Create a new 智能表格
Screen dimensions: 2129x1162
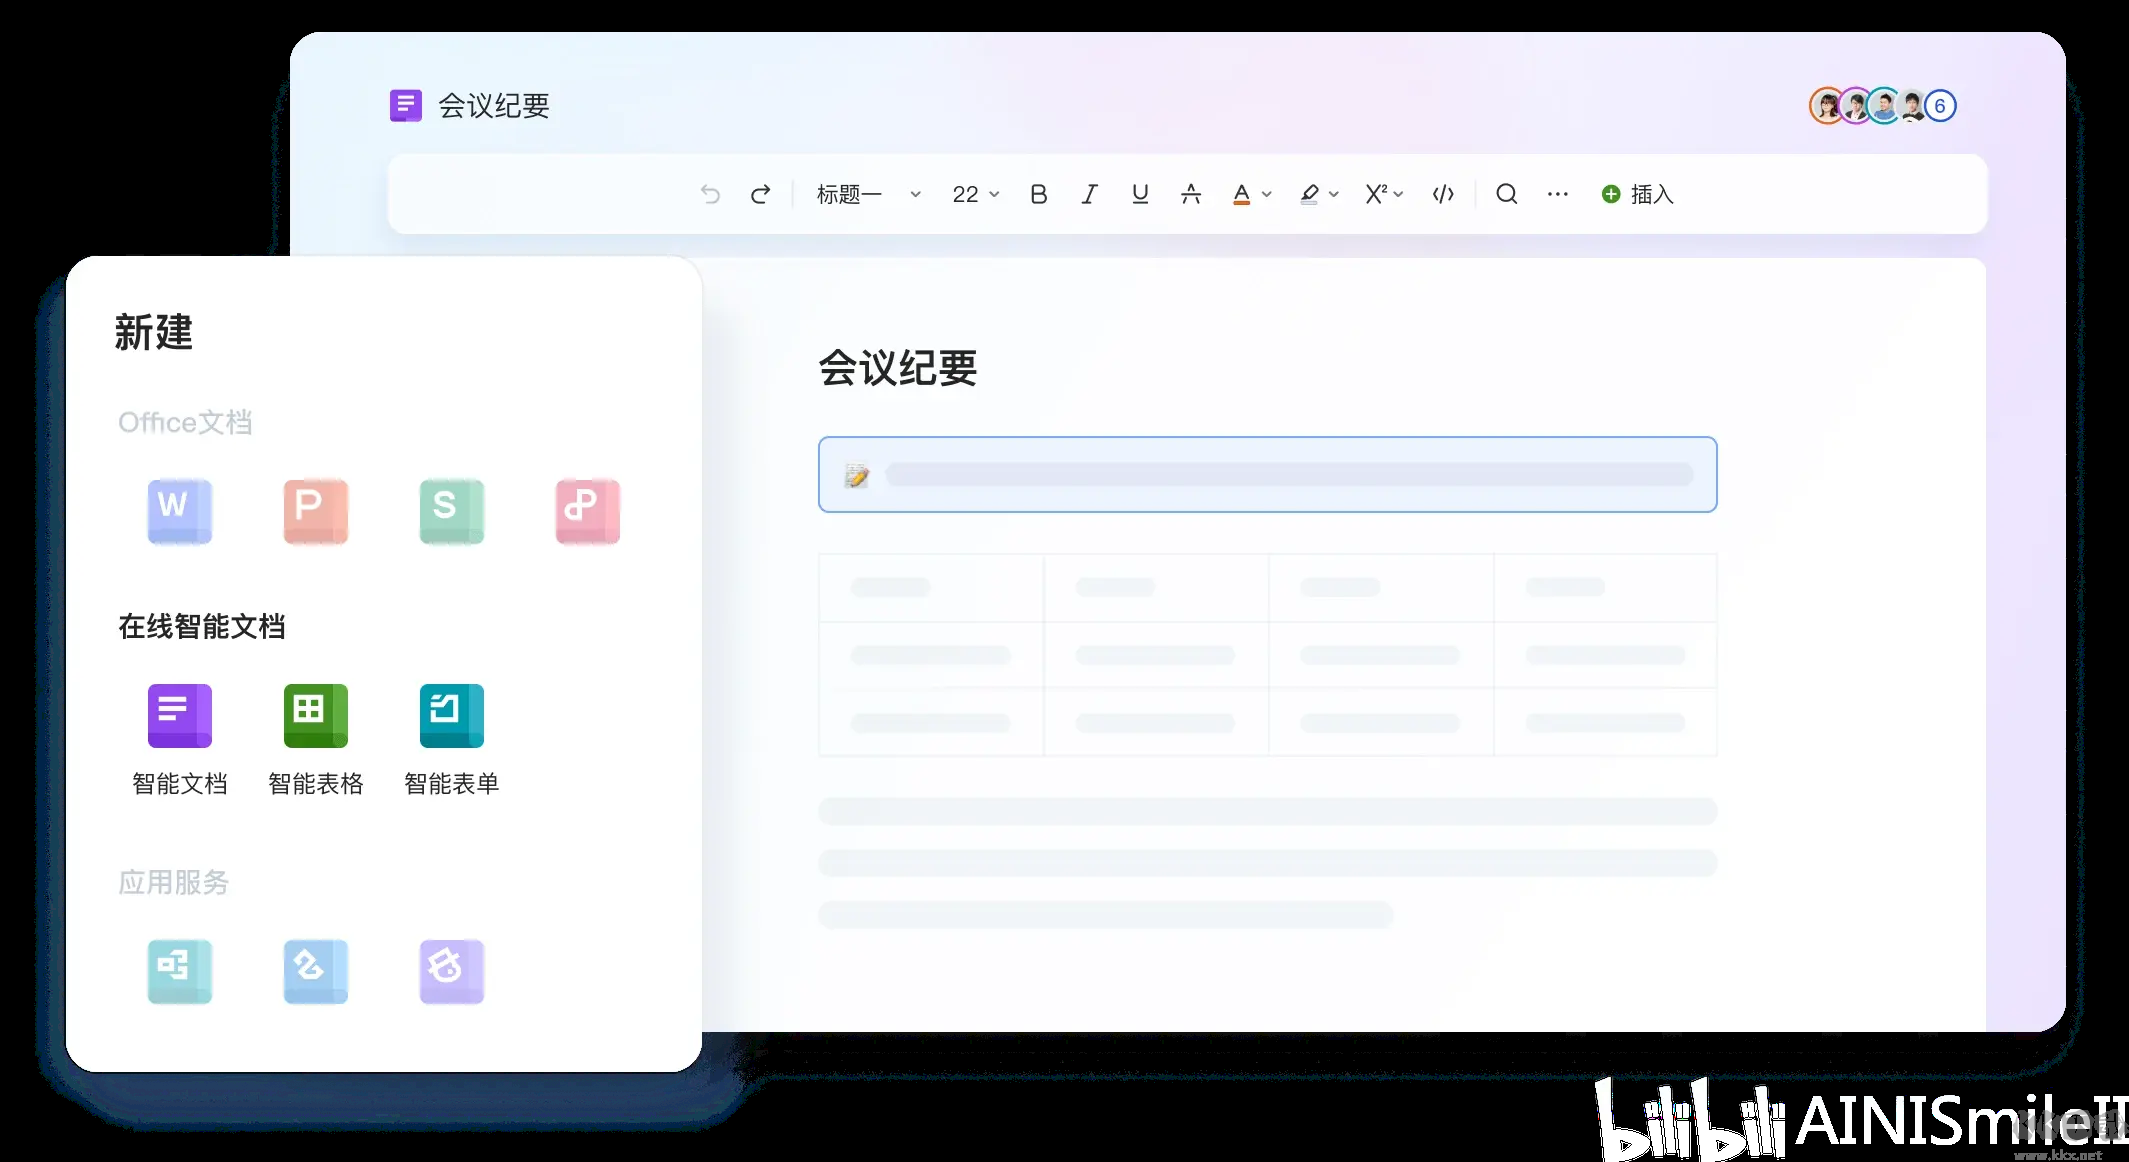tap(316, 716)
